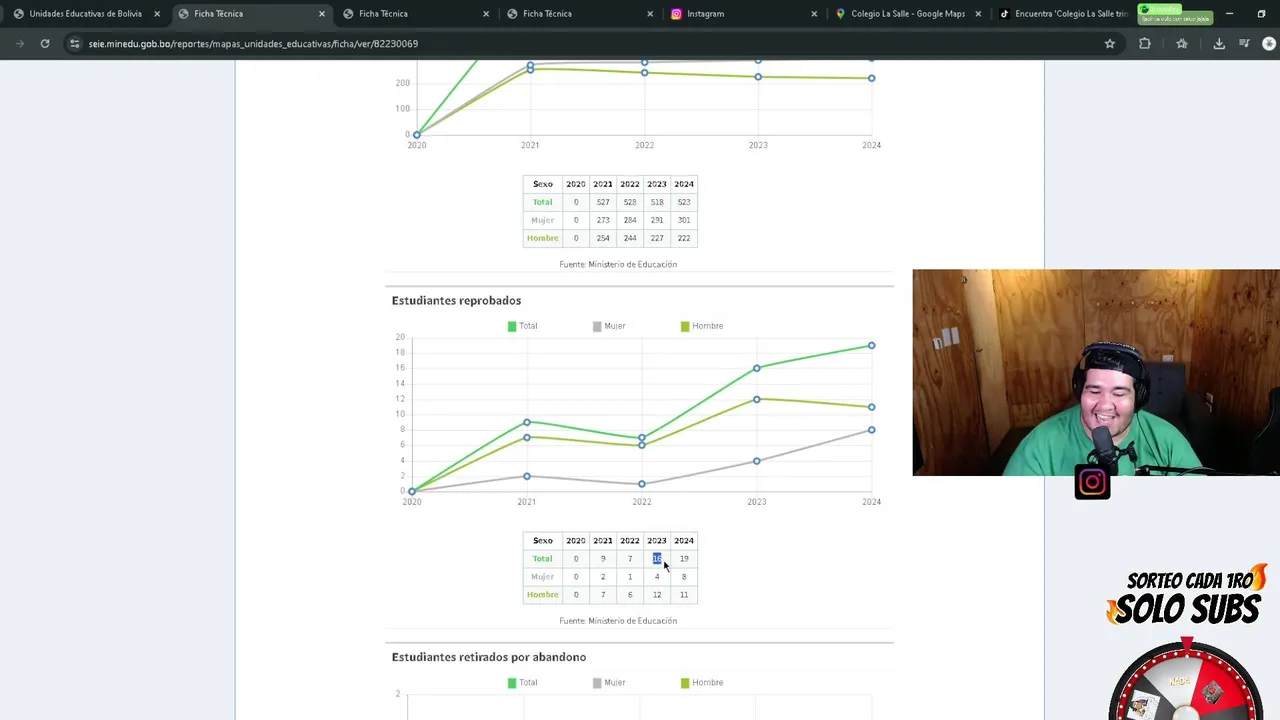Toggle Mujer series in retirados por abandono legend
This screenshot has width=1280, height=720.
point(609,683)
